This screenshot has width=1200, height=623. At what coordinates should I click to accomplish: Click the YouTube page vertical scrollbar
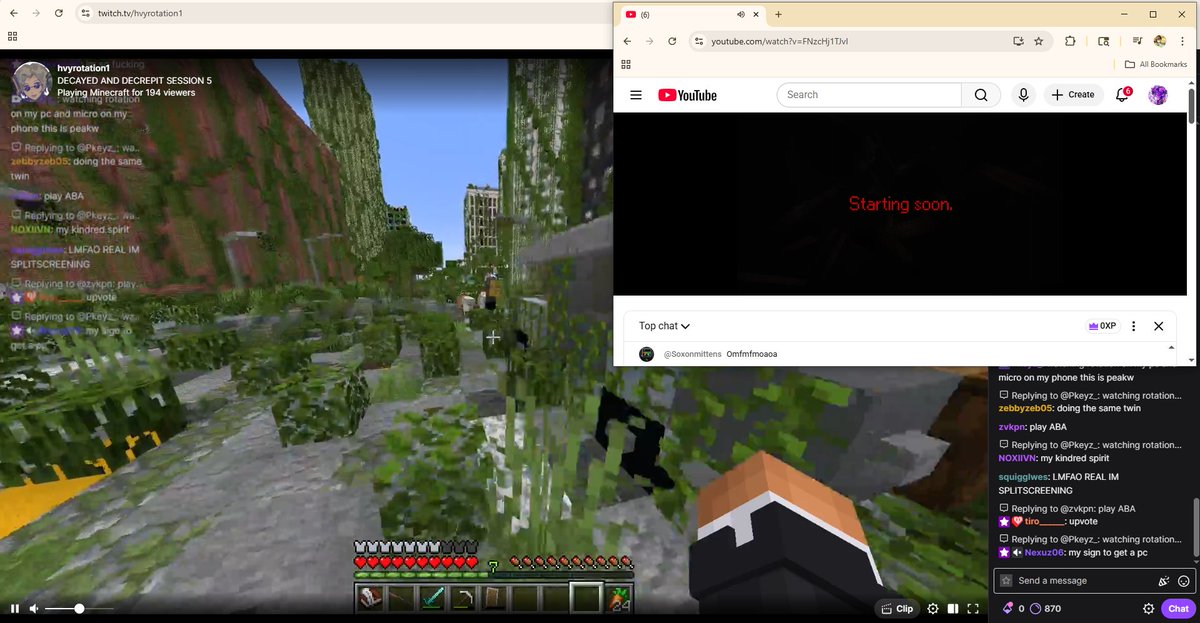click(x=1191, y=105)
